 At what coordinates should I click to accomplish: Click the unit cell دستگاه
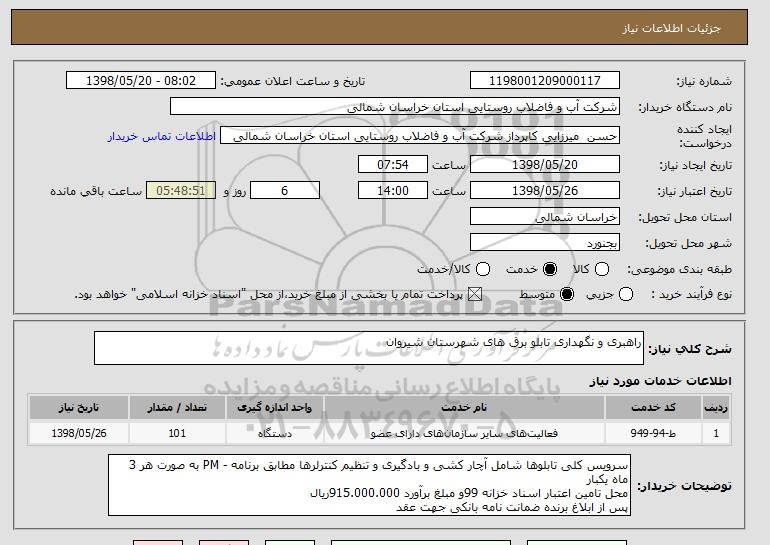pyautogui.click(x=275, y=433)
